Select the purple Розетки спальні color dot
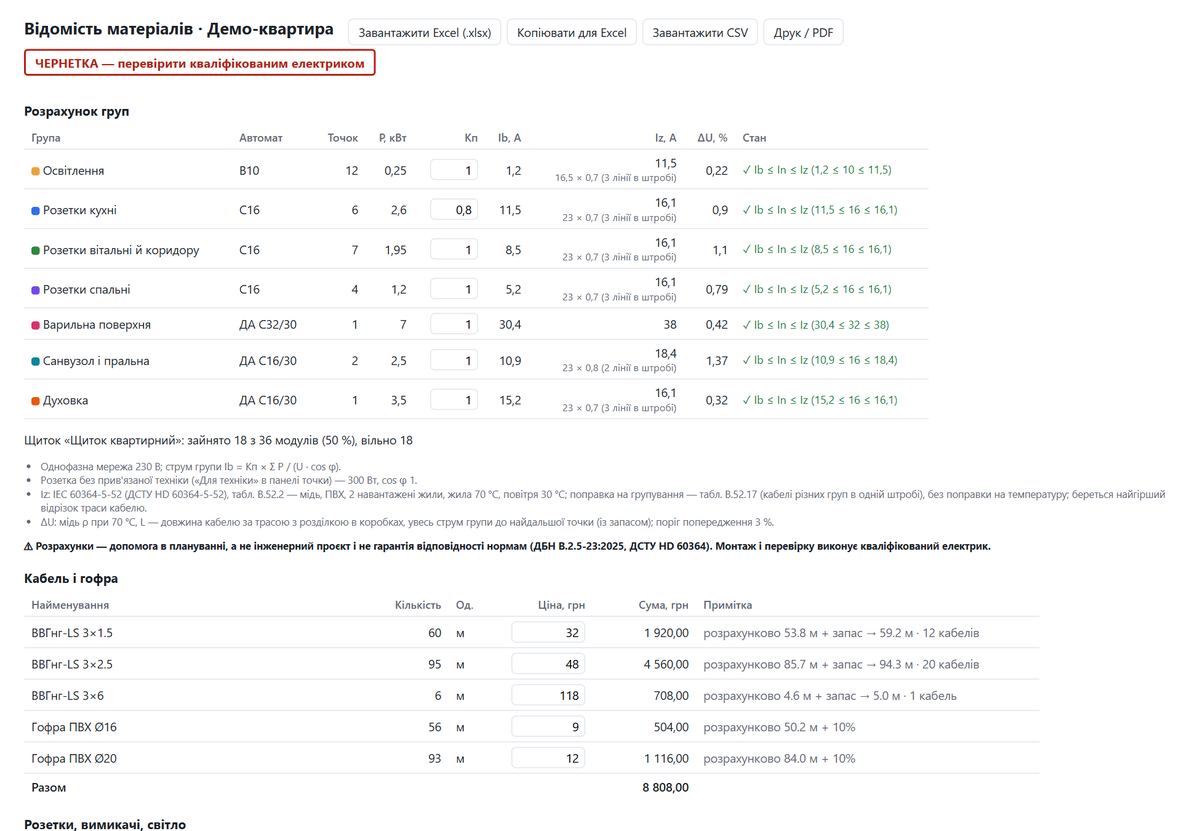The image size is (1200, 831). [36, 290]
